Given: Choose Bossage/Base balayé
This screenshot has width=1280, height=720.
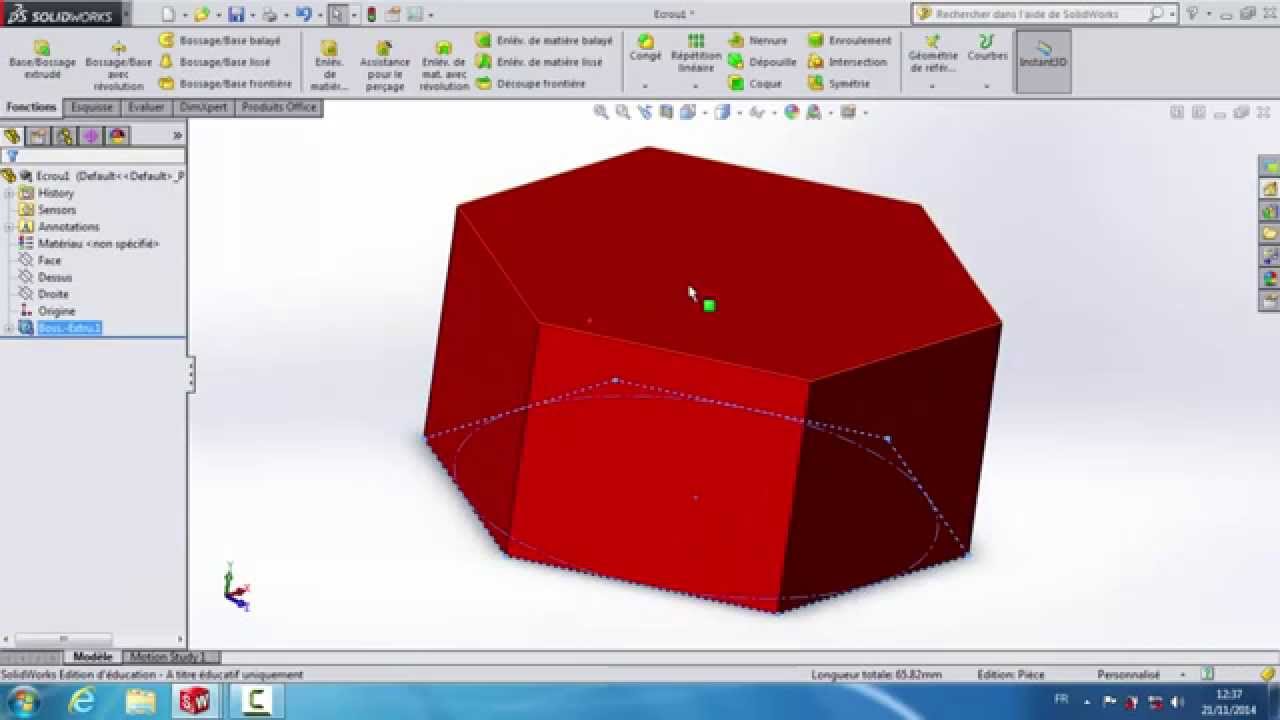Looking at the screenshot, I should pos(220,41).
